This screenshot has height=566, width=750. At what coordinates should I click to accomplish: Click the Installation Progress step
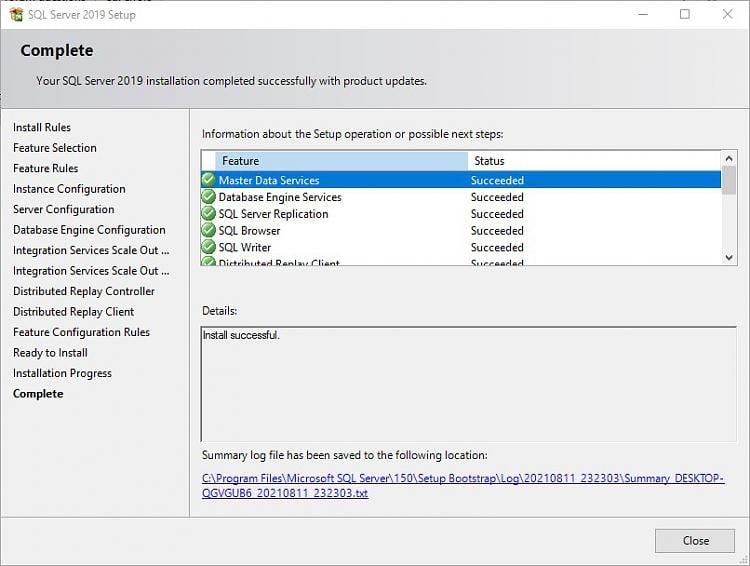pos(62,374)
